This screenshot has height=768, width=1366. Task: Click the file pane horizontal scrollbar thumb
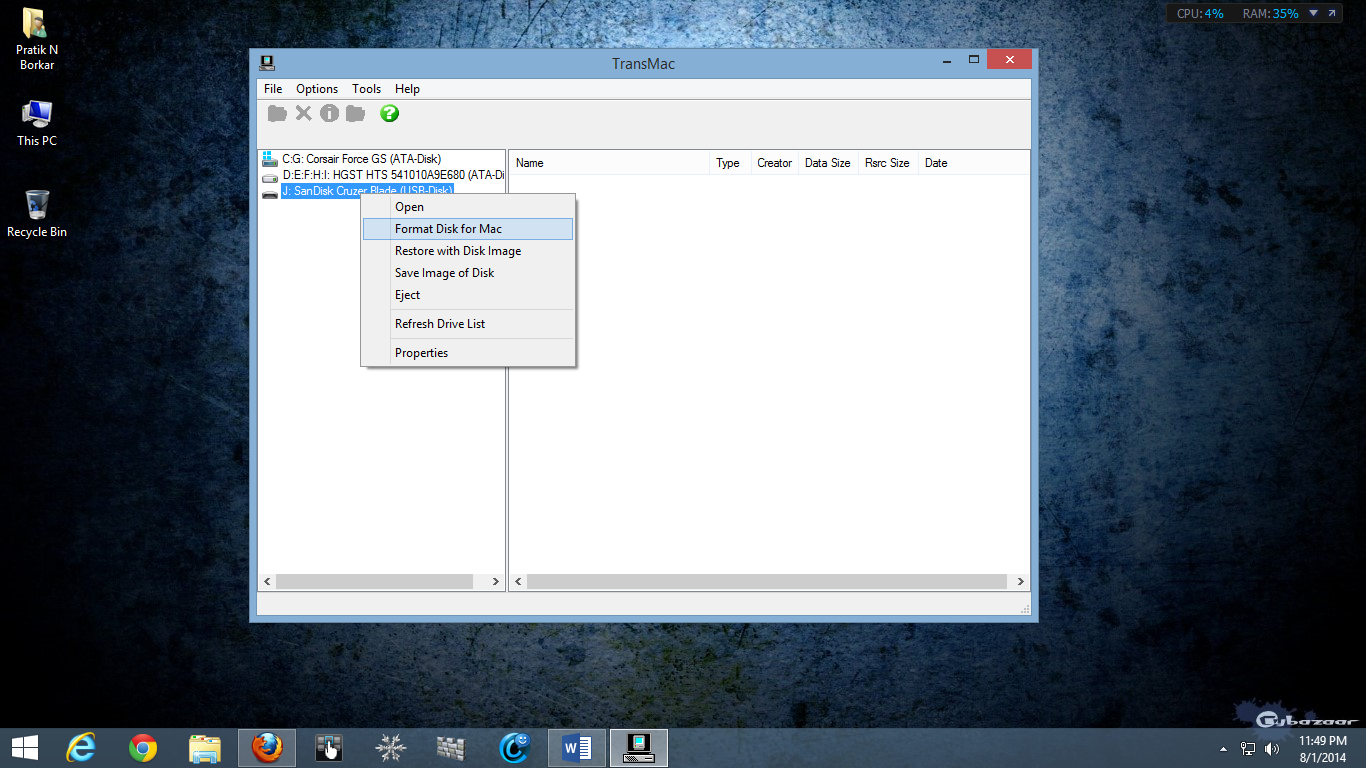point(767,581)
